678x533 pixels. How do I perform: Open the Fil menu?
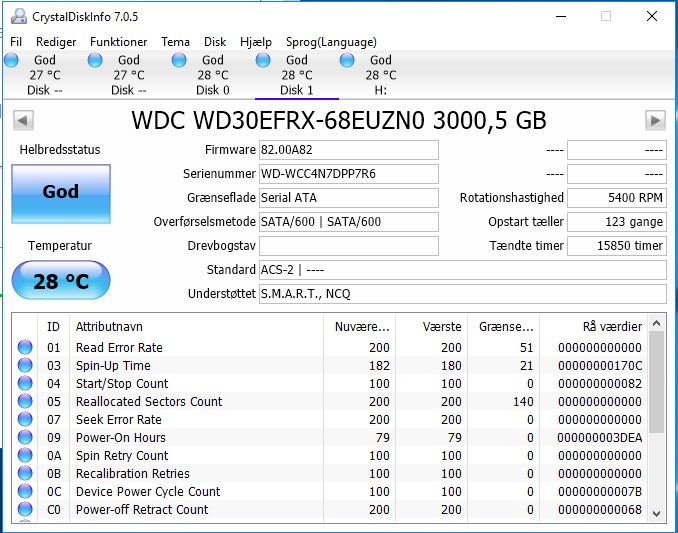click(16, 42)
